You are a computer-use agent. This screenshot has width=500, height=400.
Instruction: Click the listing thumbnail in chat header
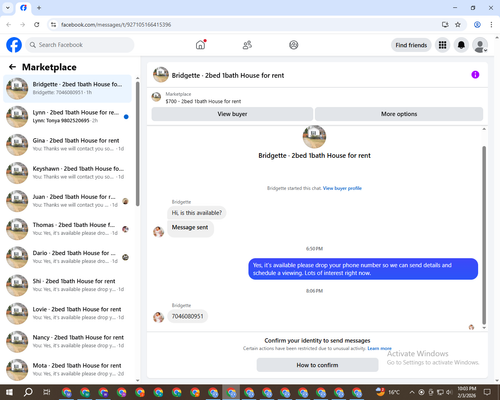(161, 75)
